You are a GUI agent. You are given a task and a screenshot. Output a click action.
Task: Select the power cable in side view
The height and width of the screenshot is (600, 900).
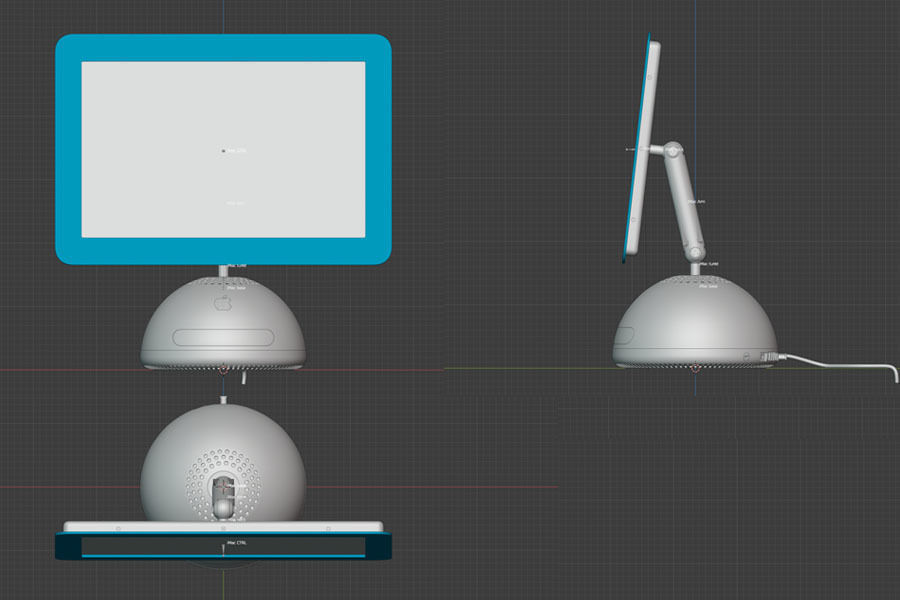click(x=841, y=366)
